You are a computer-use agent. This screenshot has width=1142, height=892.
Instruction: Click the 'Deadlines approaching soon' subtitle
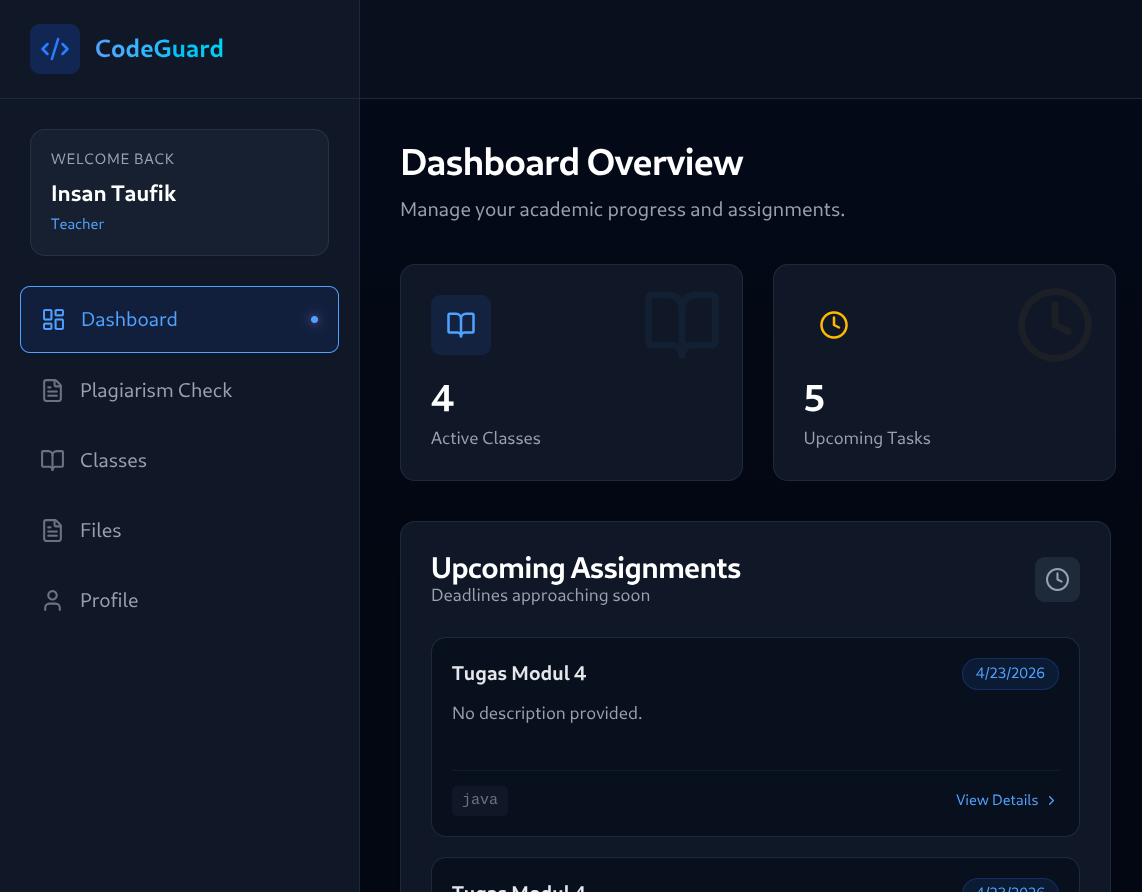[x=540, y=596]
